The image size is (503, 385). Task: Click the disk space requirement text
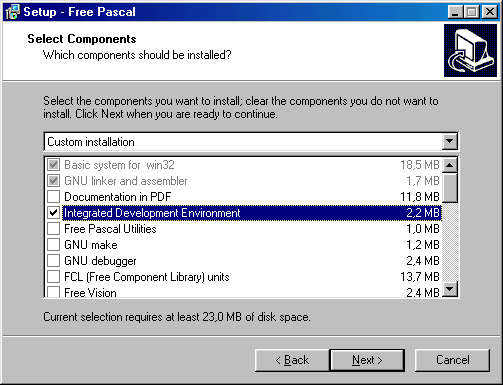click(x=177, y=317)
